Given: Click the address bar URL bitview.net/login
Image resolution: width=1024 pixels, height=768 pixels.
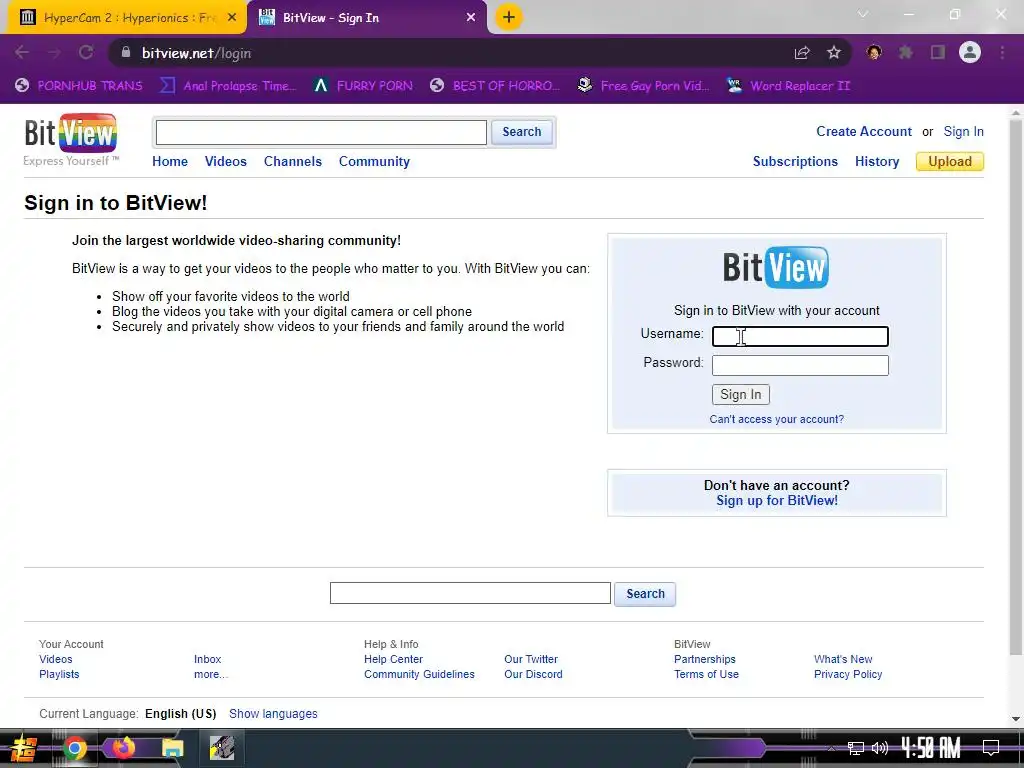Looking at the screenshot, I should tap(197, 54).
